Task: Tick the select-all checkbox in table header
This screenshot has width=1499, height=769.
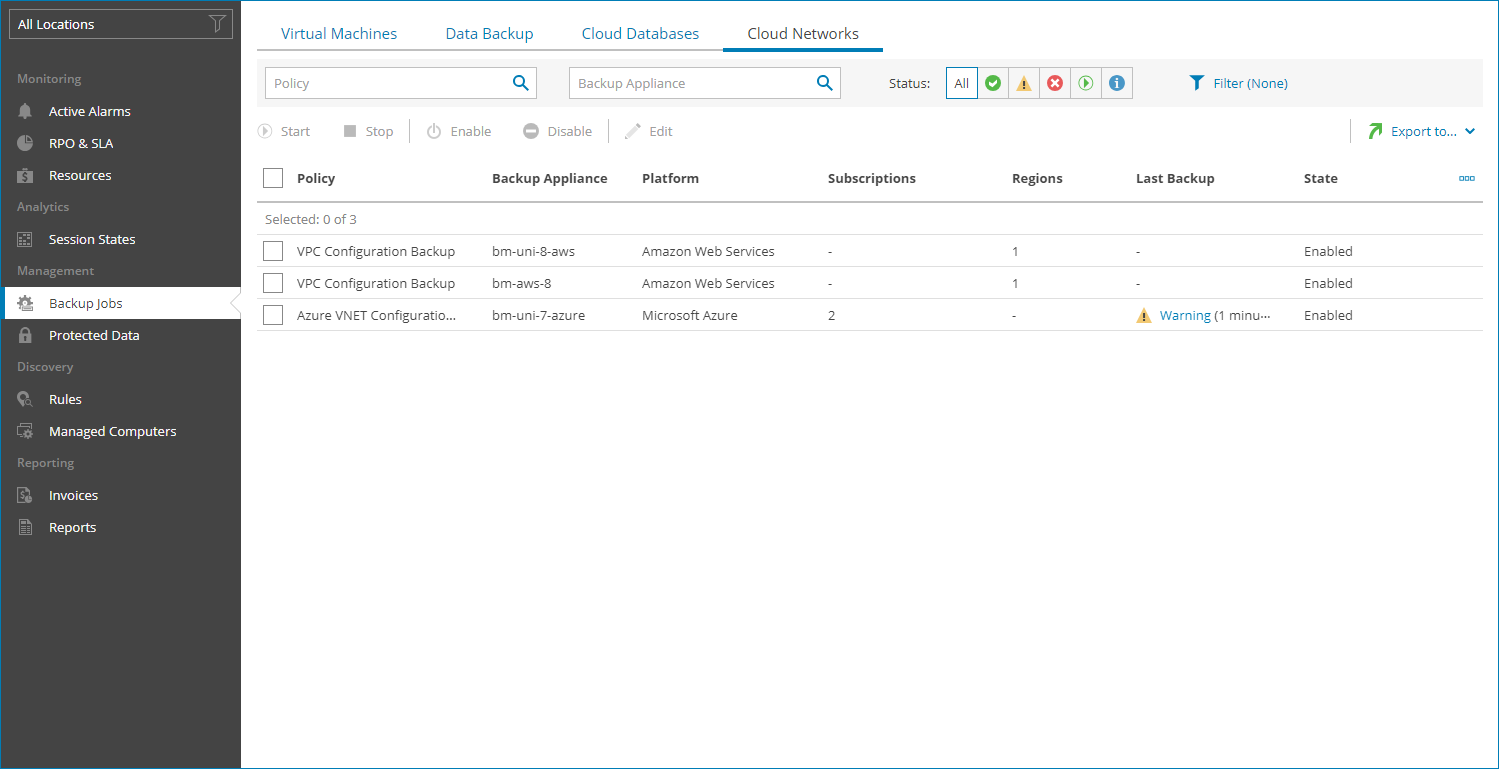Action: [273, 178]
